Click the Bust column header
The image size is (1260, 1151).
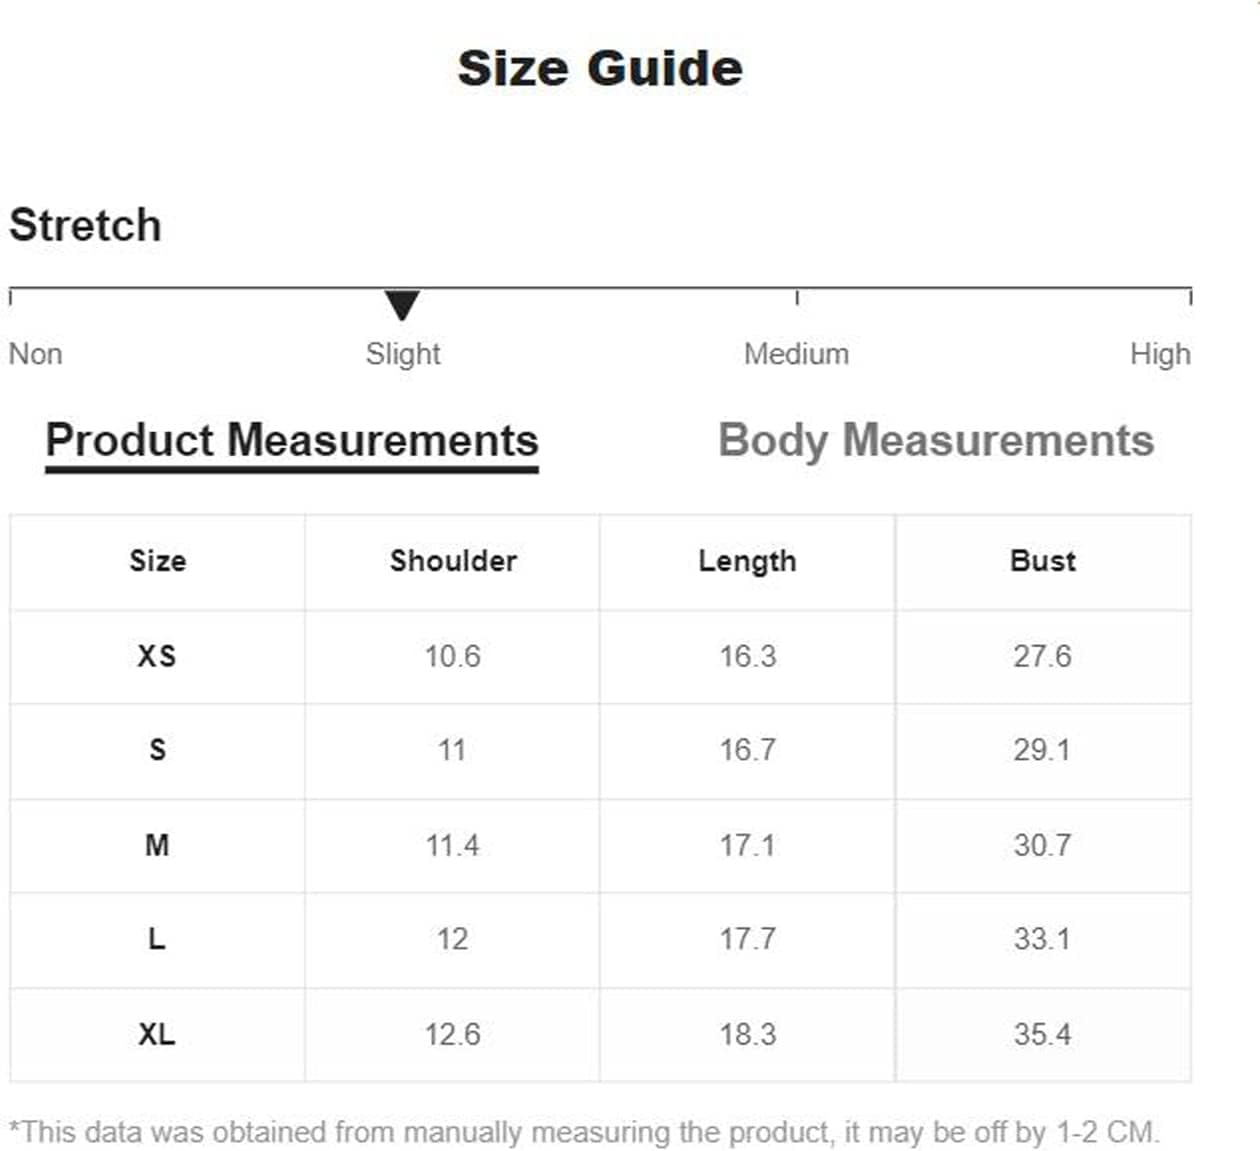1043,561
